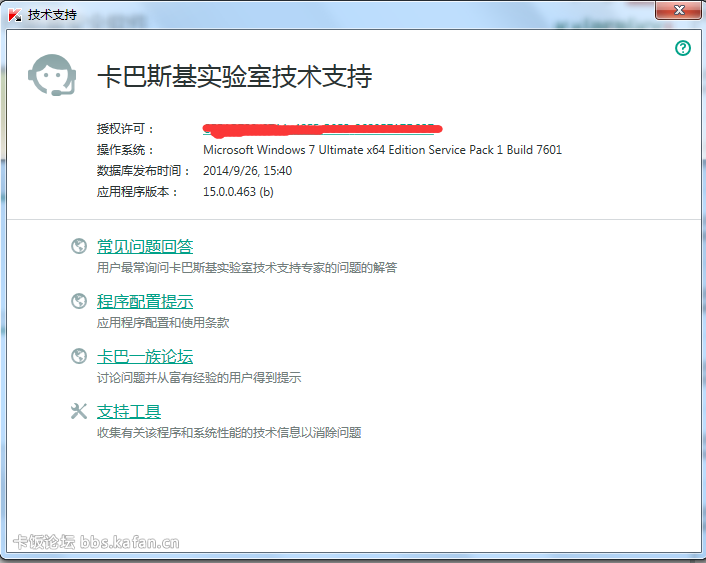This screenshot has width=706, height=563.
Task: Click the globe icon beside 常见问题回答
Action: click(79, 246)
